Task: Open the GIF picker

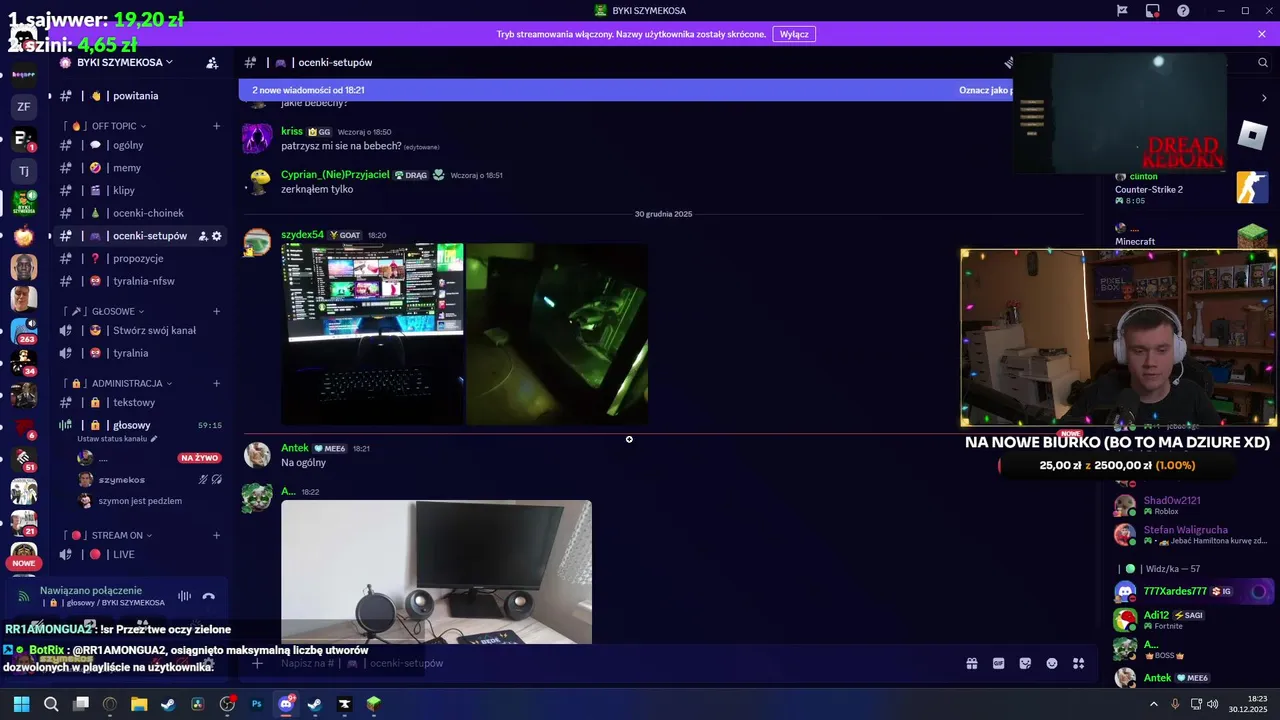Action: point(998,663)
